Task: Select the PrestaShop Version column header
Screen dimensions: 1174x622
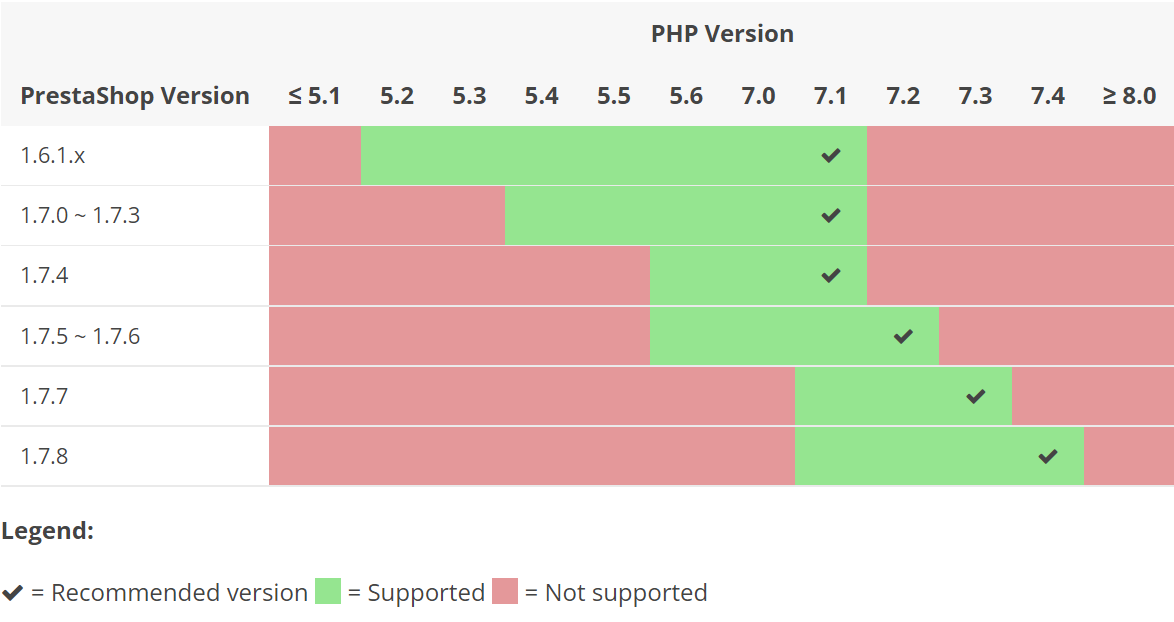Action: click(x=135, y=96)
